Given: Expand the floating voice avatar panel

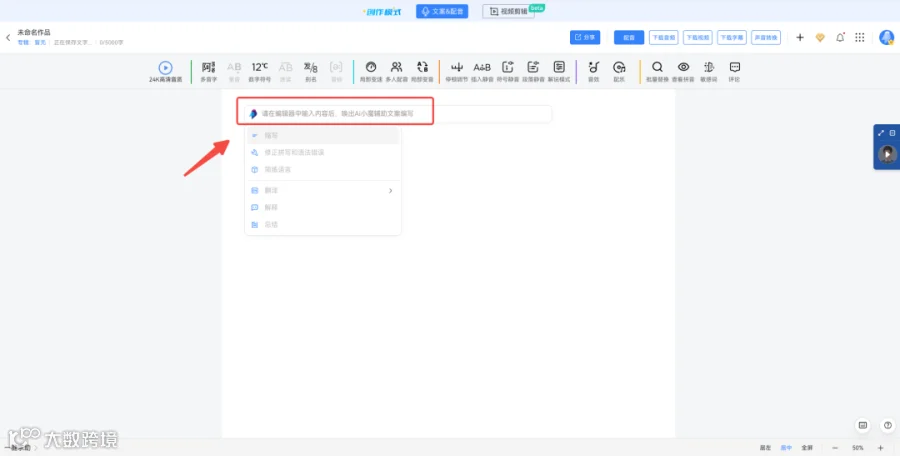Looking at the screenshot, I should point(881,133).
